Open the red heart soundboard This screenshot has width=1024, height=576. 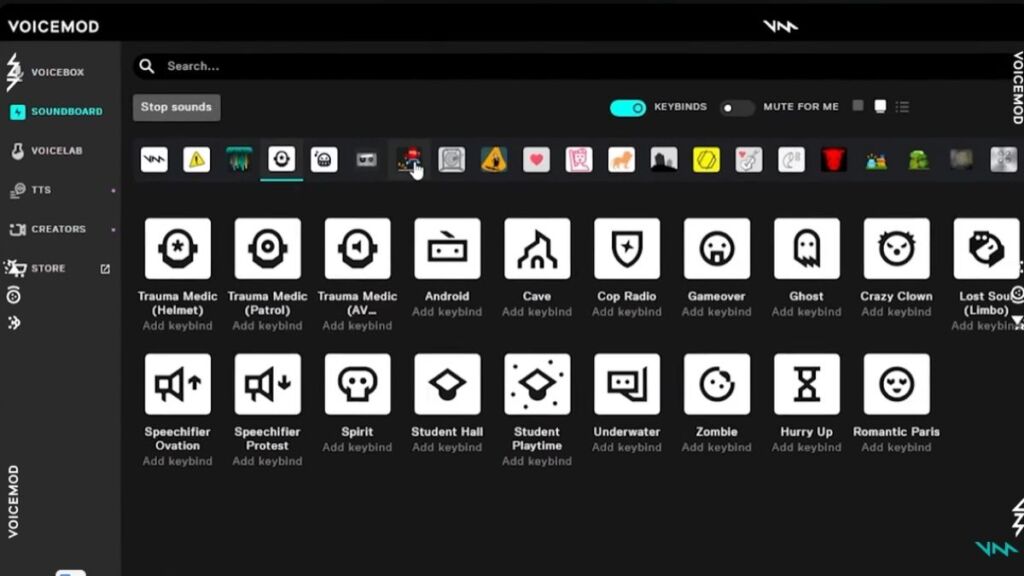(x=537, y=159)
